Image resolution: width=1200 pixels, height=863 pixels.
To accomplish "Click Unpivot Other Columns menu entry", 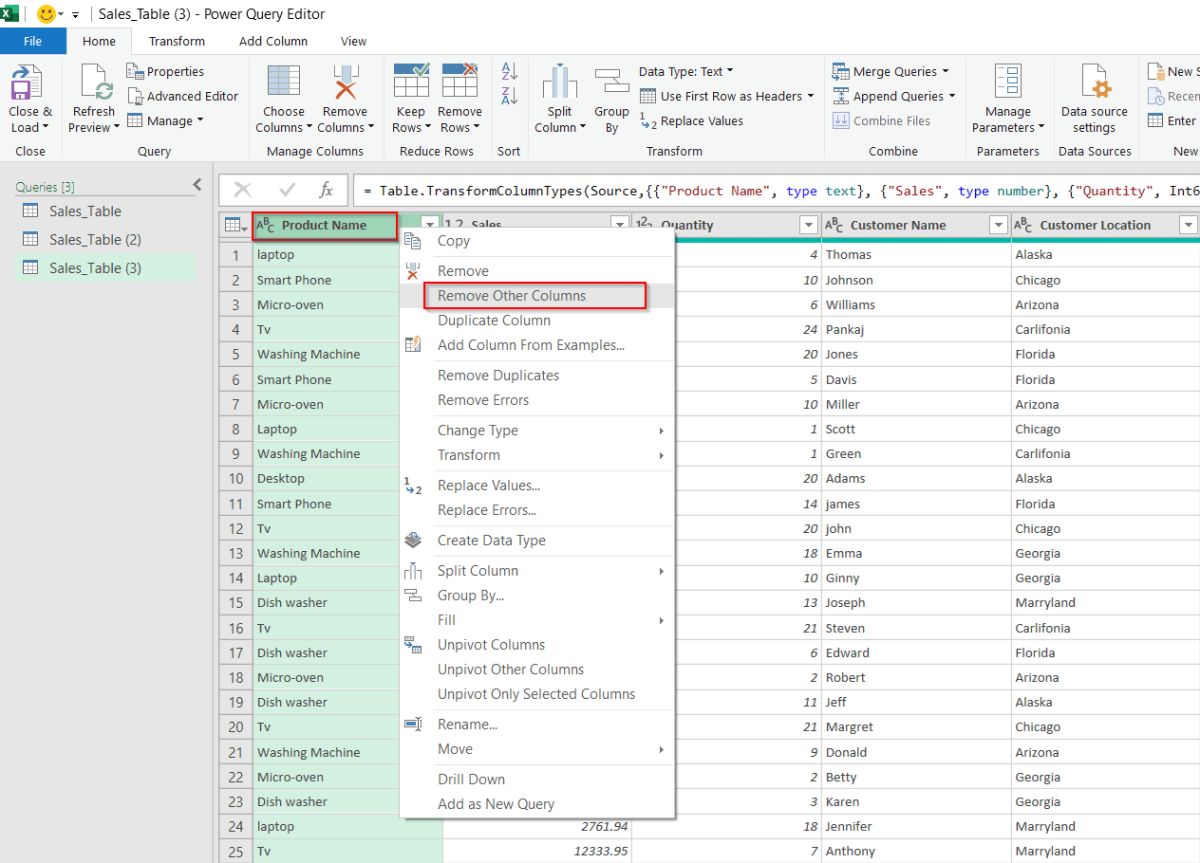I will [x=509, y=669].
